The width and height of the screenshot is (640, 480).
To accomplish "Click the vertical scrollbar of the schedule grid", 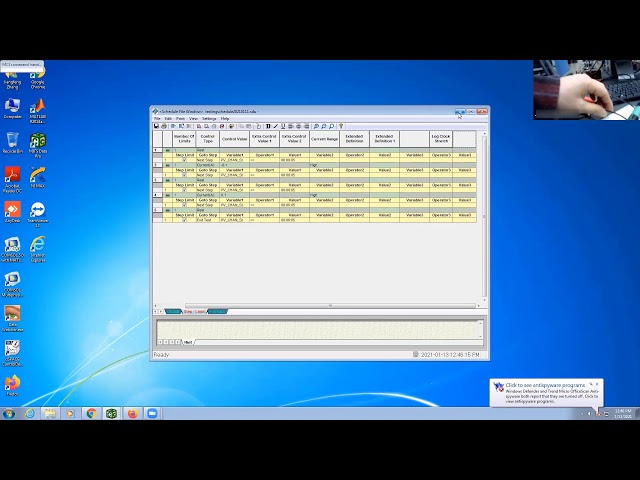I will 484,216.
